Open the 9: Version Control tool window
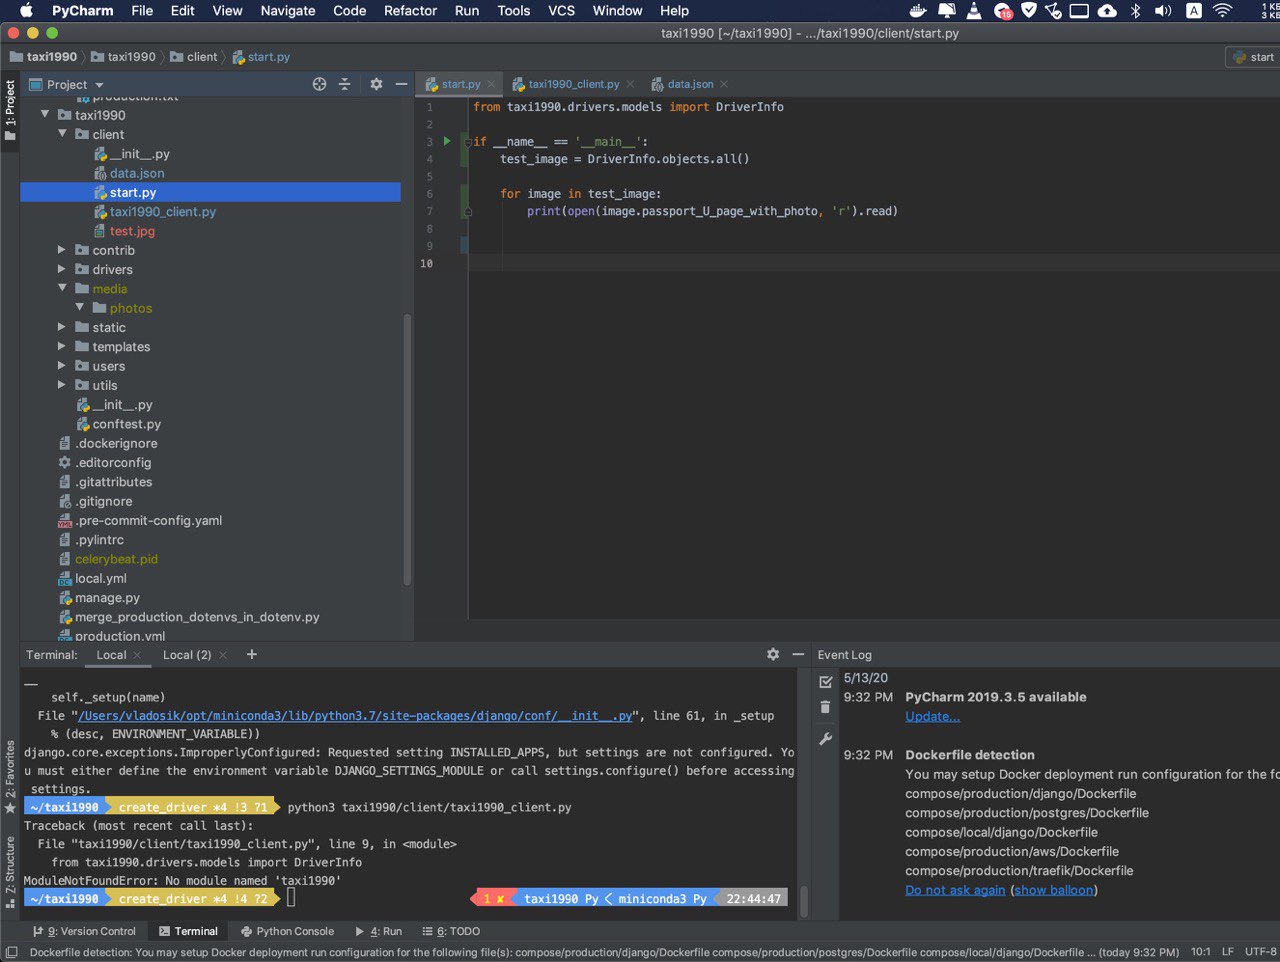1280x962 pixels. 84,931
